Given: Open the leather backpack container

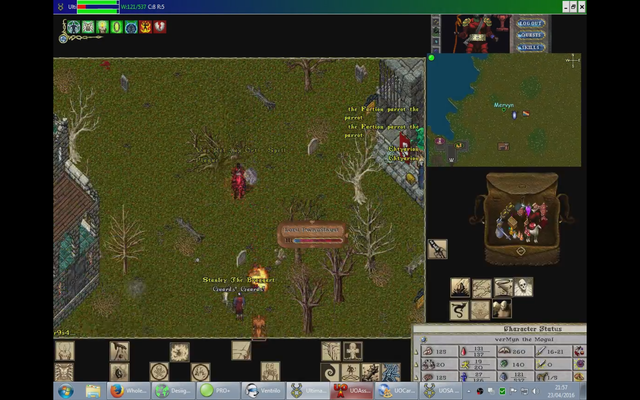Looking at the screenshot, I should tap(522, 218).
